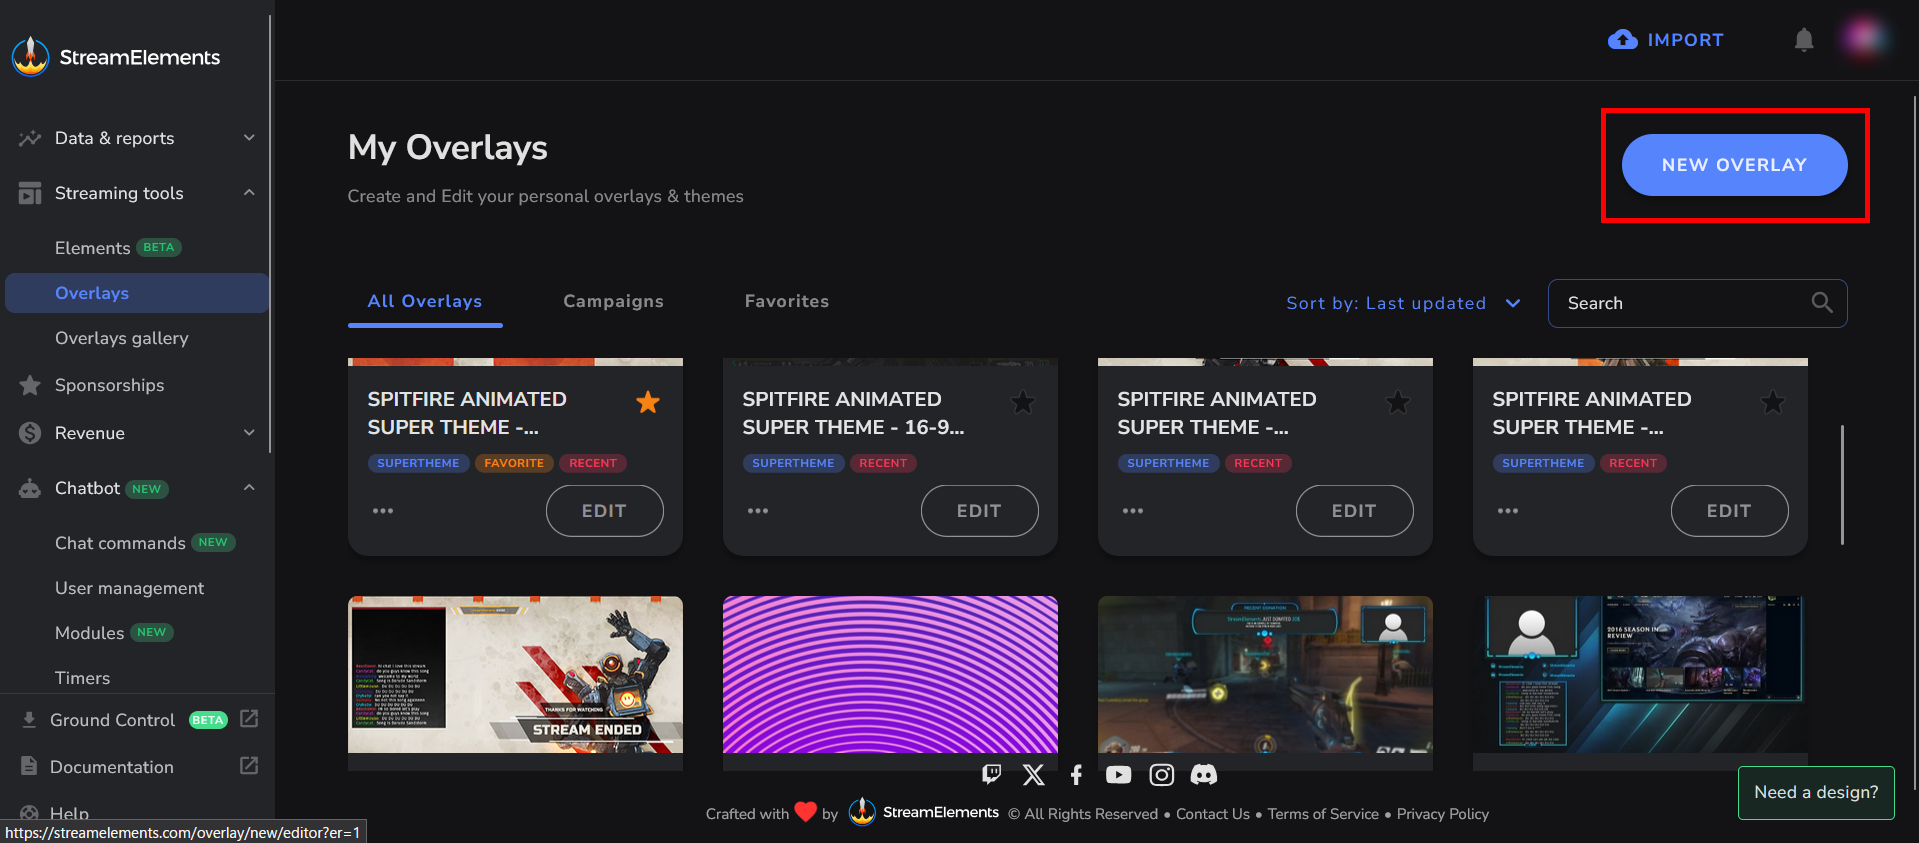Open the Instagram footer icon
The height and width of the screenshot is (843, 1919).
point(1161,774)
